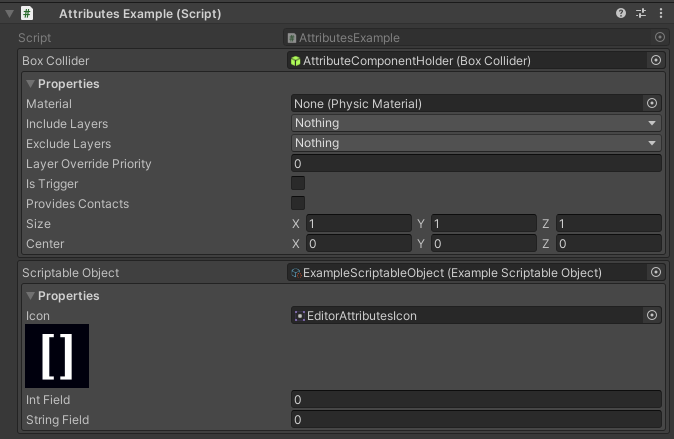Open object picker for Scriptable Object field
Viewport: 674px width, 439px height.
(656, 272)
